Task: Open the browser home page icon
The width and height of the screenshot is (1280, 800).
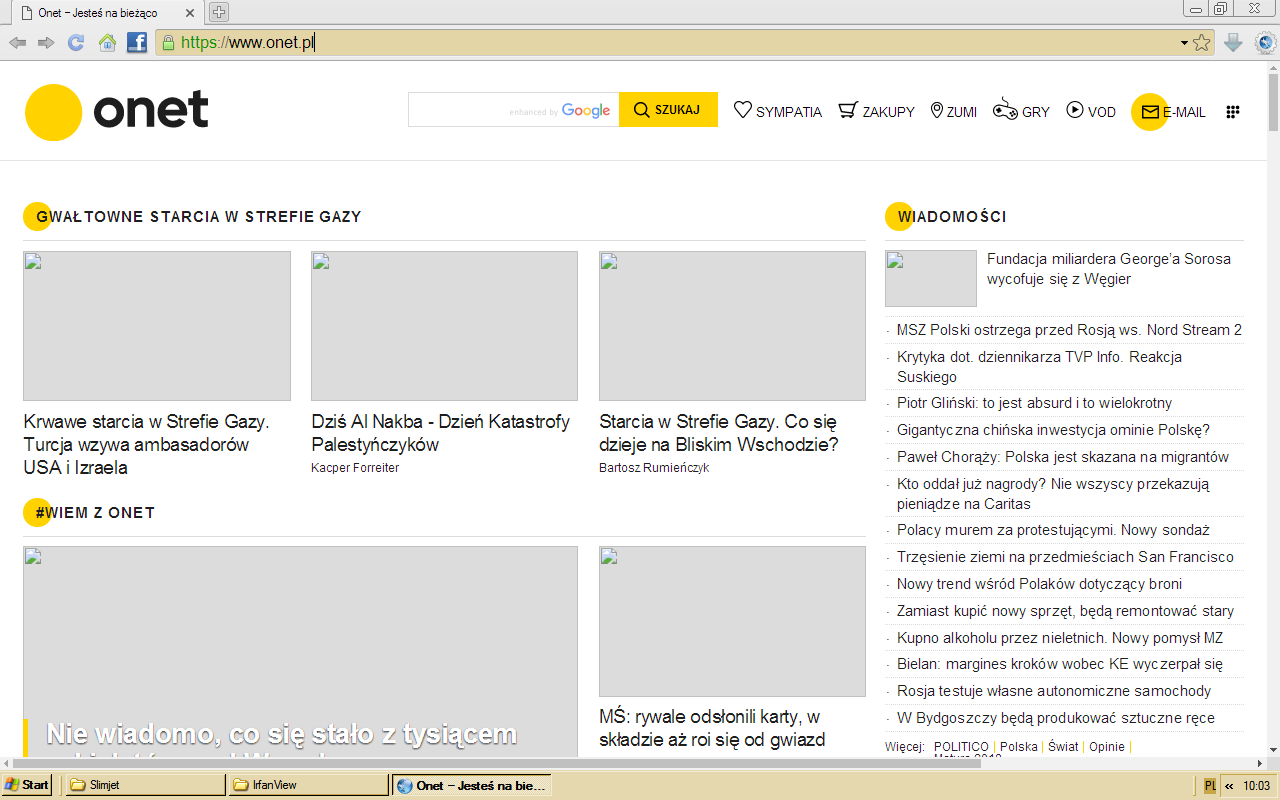Action: [107, 43]
